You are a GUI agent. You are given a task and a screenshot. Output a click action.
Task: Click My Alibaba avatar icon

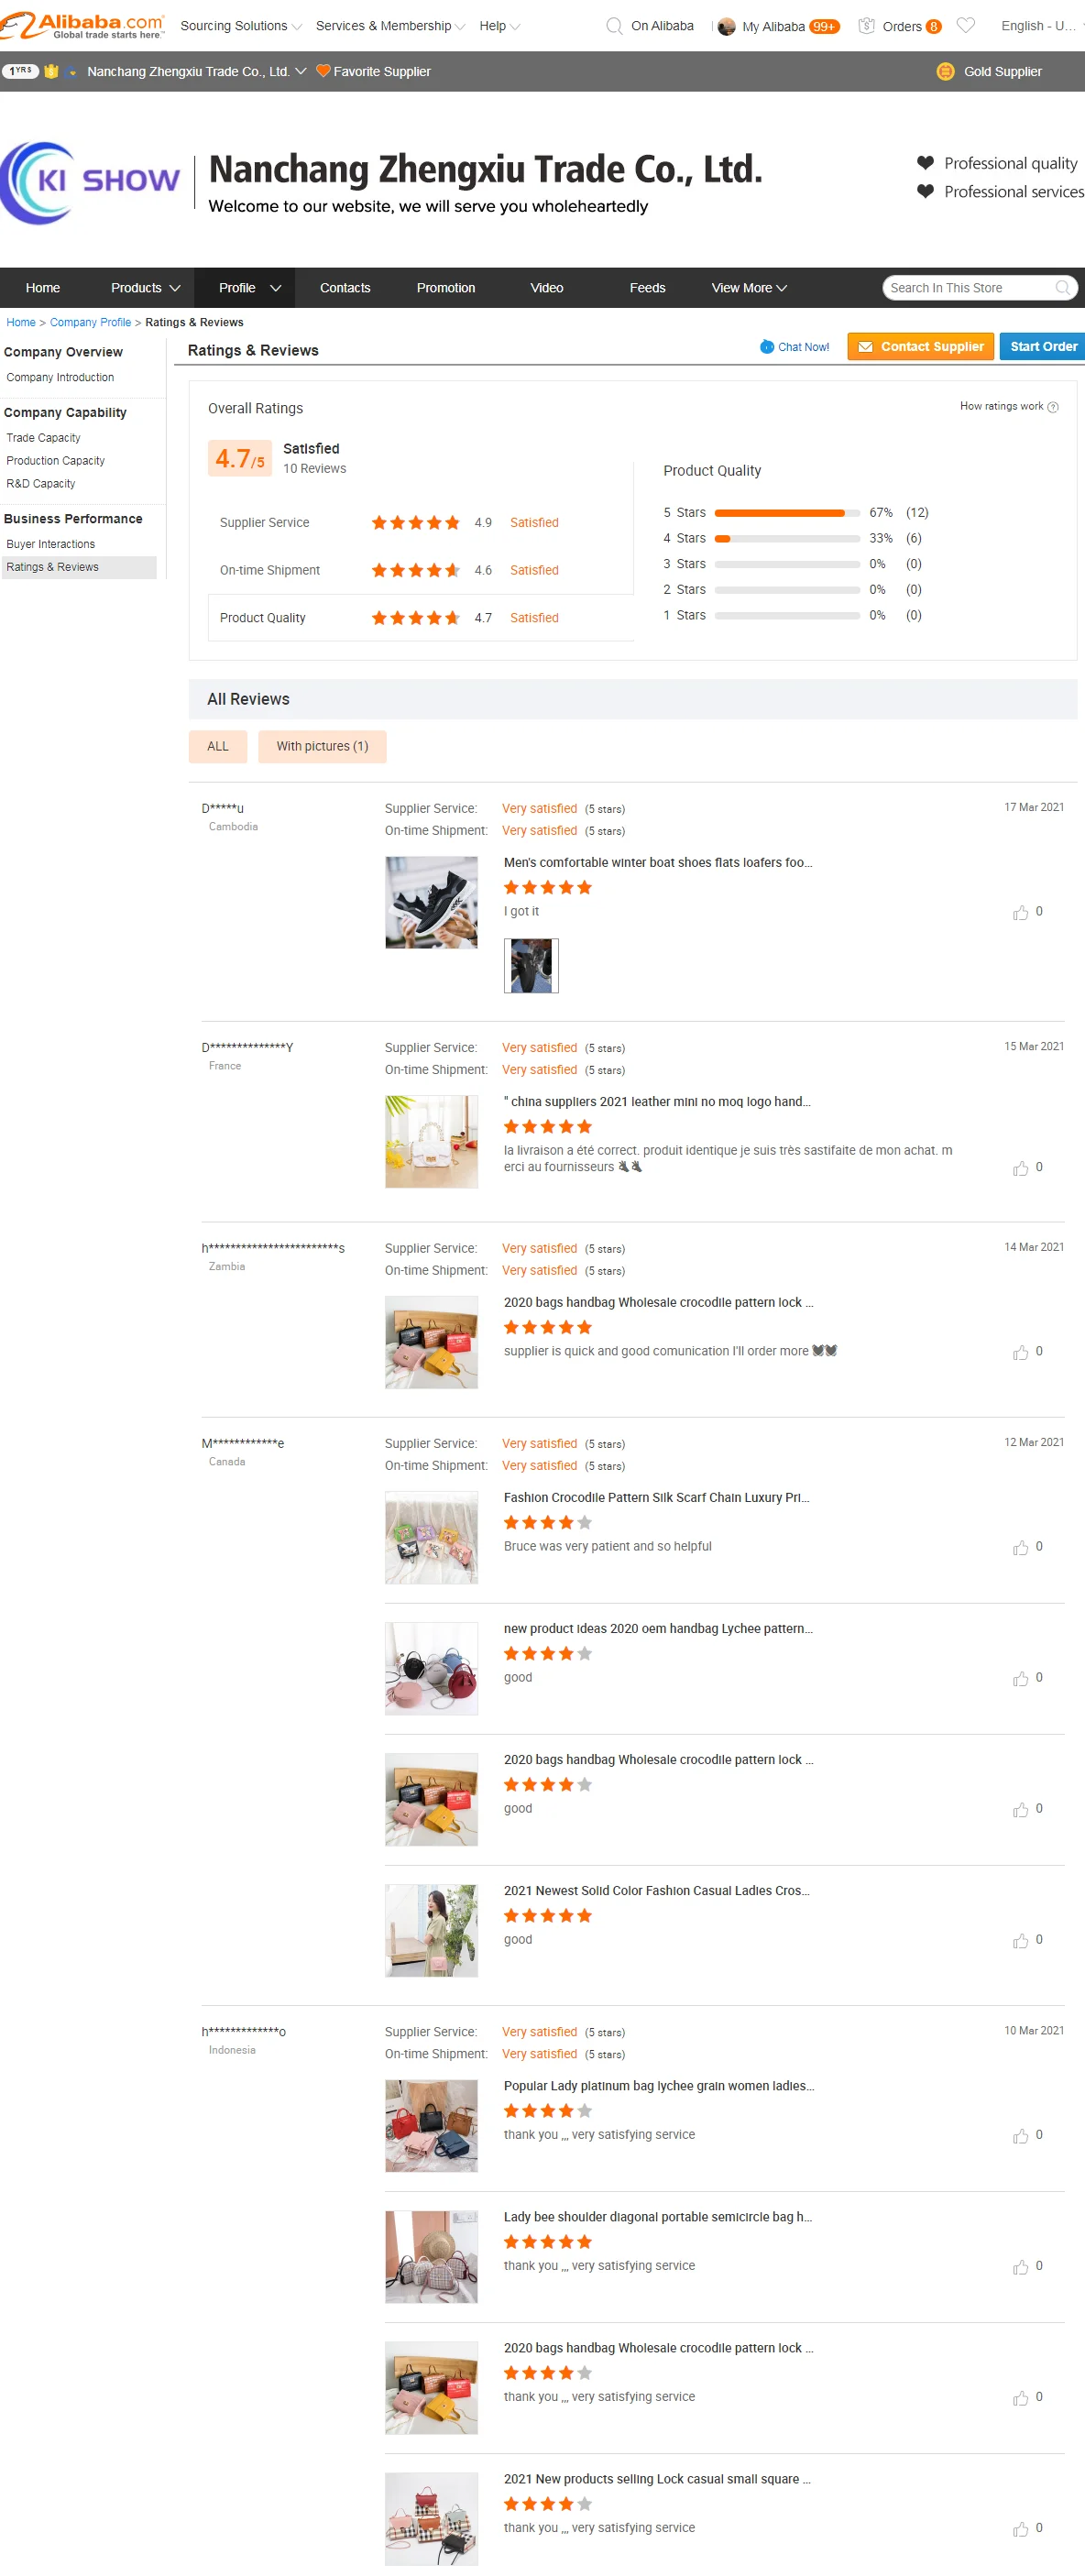coord(727,26)
